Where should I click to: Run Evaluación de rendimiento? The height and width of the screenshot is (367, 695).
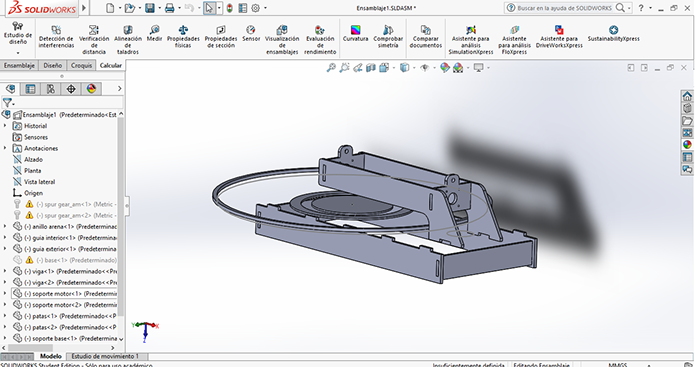pos(320,39)
